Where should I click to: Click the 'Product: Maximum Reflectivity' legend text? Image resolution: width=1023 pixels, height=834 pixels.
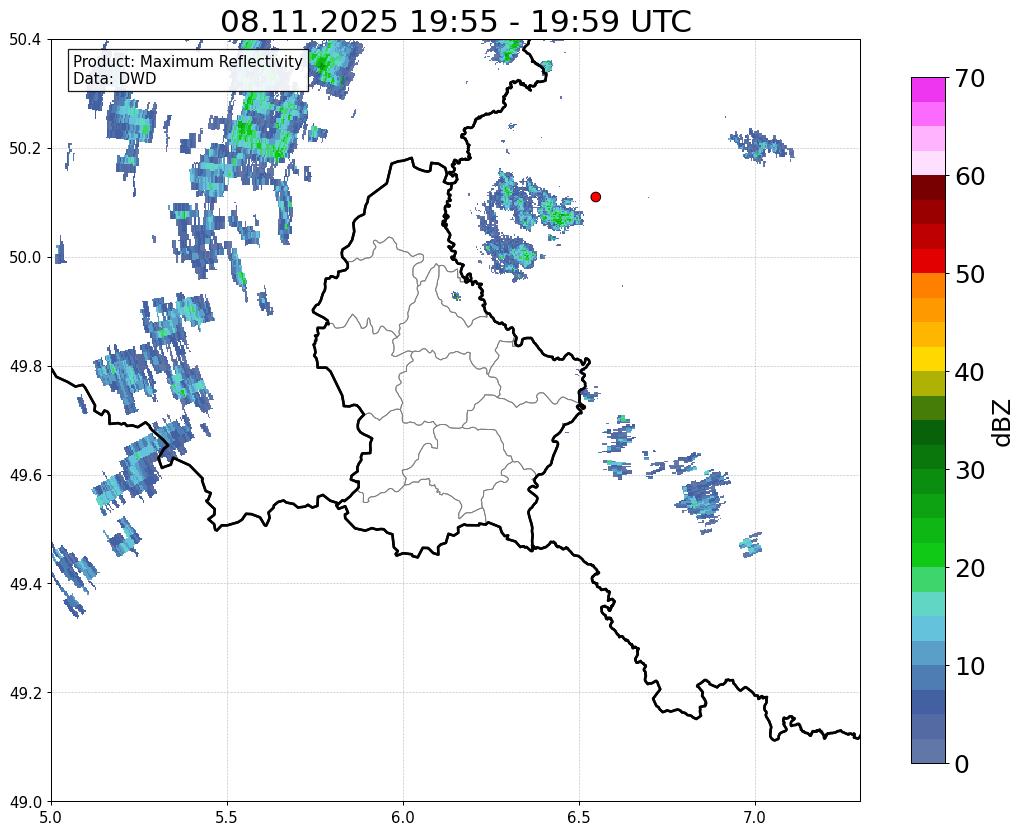tap(188, 61)
